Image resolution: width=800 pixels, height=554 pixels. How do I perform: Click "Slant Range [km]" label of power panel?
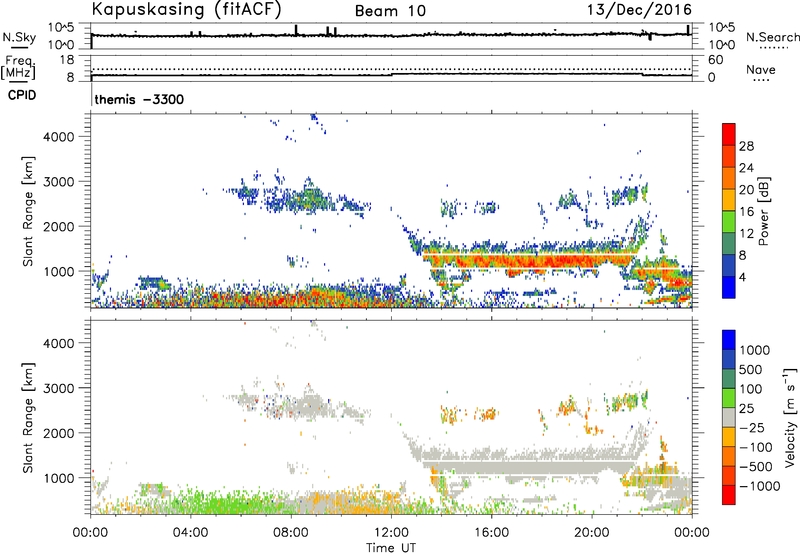(x=28, y=211)
